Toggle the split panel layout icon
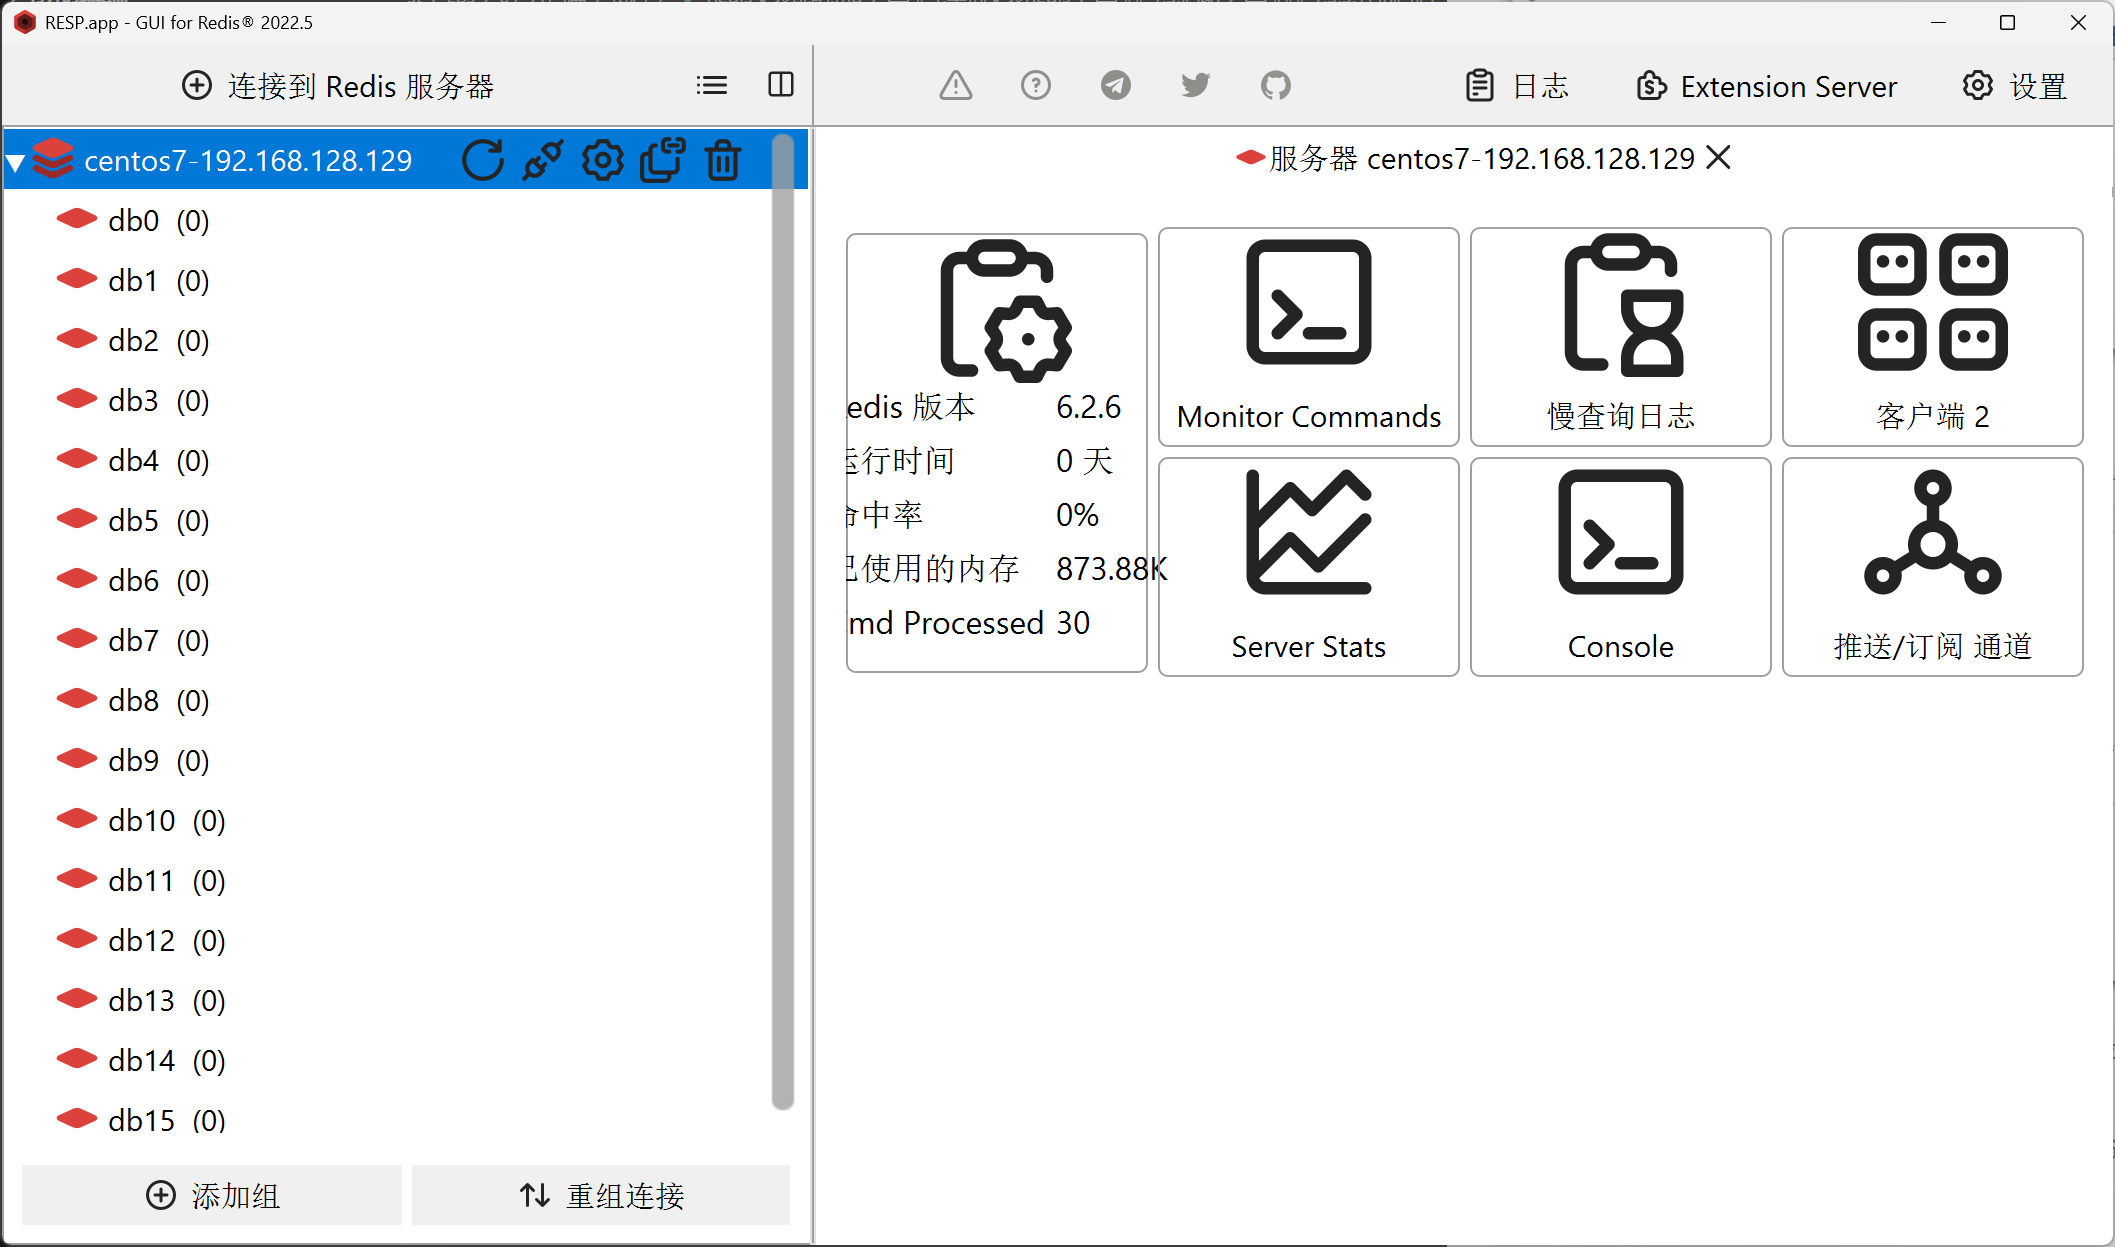The image size is (2115, 1247). pos(781,85)
